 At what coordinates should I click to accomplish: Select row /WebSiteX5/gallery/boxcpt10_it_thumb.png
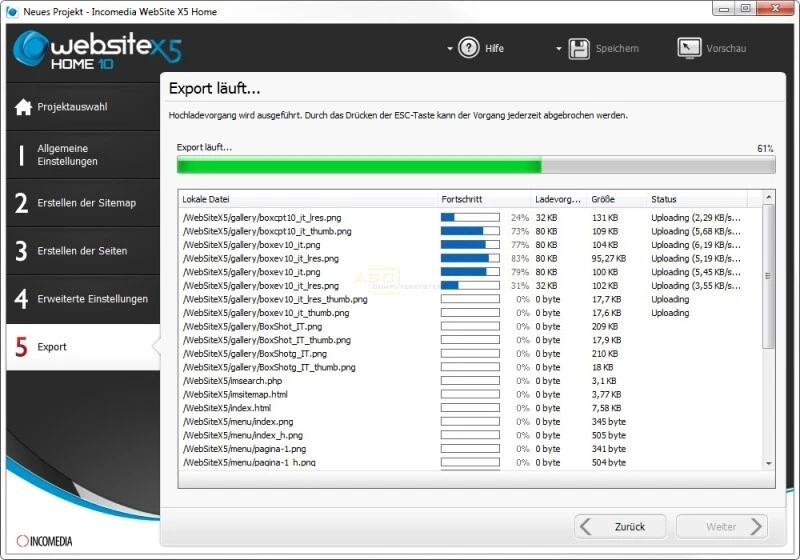click(470, 232)
